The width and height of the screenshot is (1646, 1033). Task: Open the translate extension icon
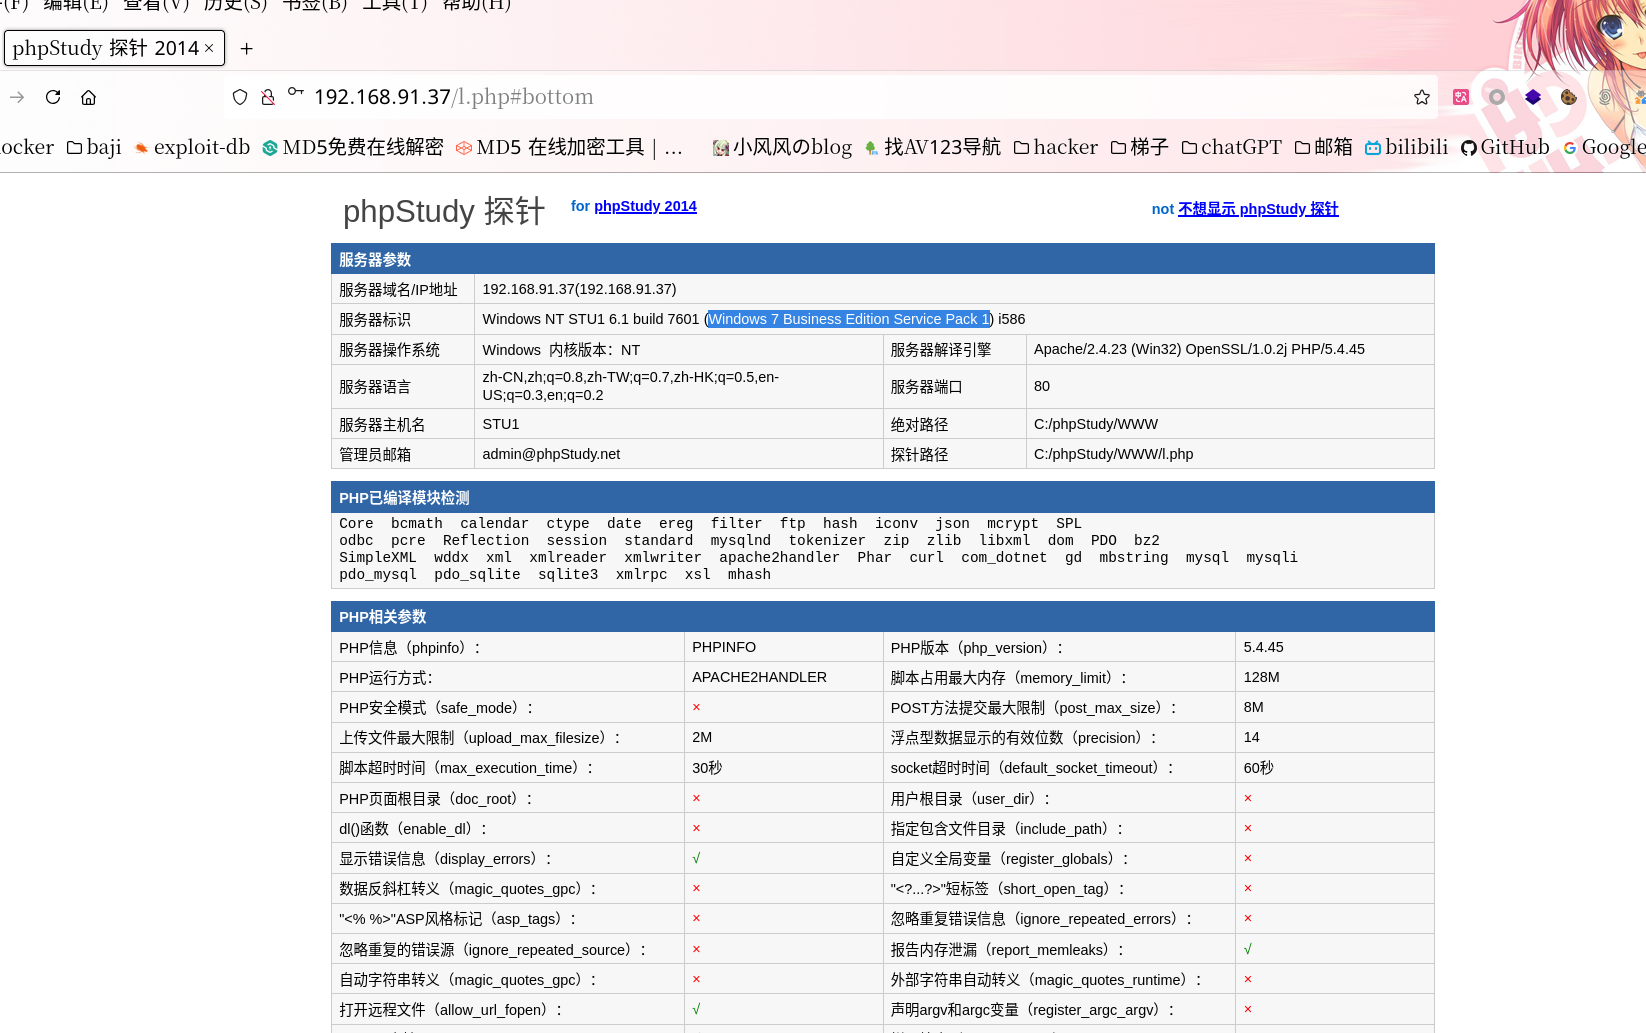coord(1461,97)
